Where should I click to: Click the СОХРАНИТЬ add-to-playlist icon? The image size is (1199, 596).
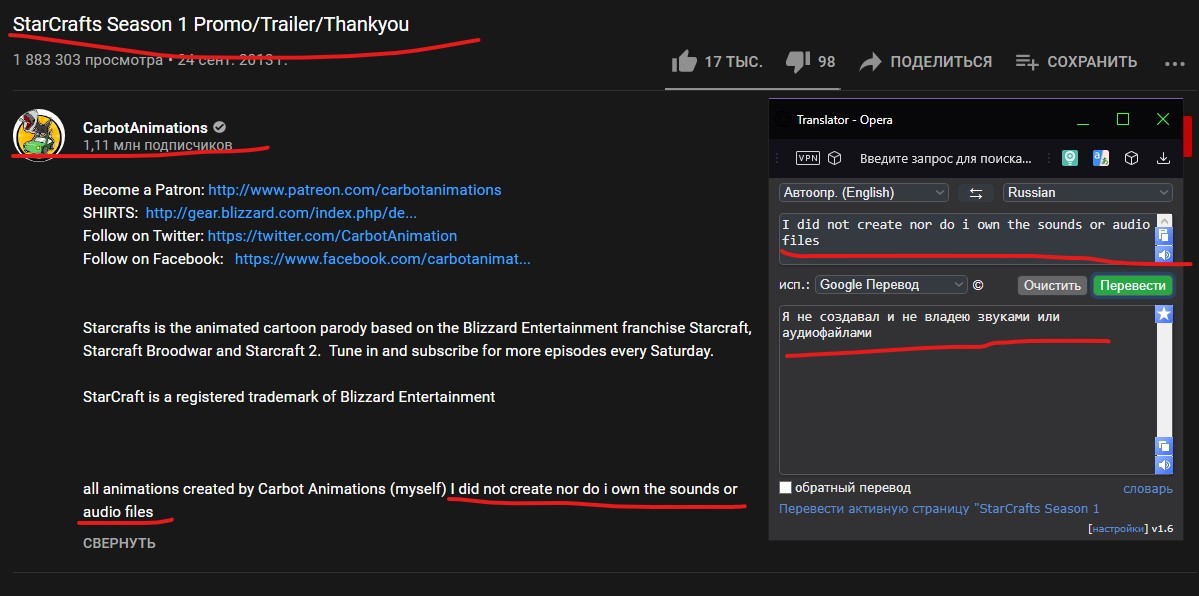[1027, 62]
